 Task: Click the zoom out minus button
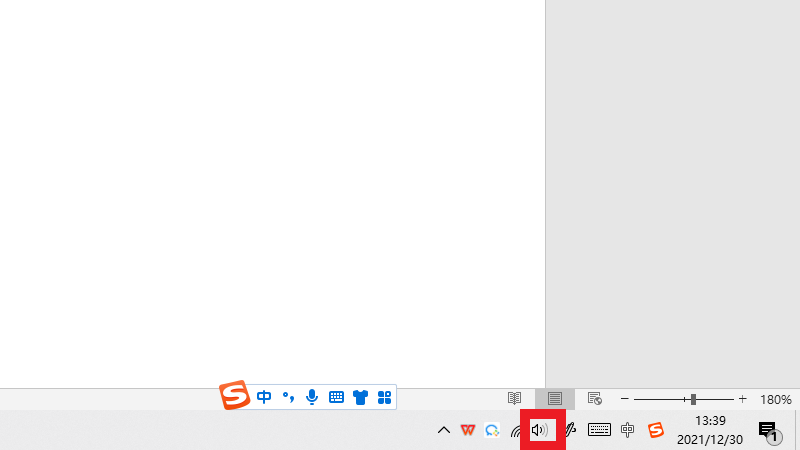pyautogui.click(x=625, y=399)
